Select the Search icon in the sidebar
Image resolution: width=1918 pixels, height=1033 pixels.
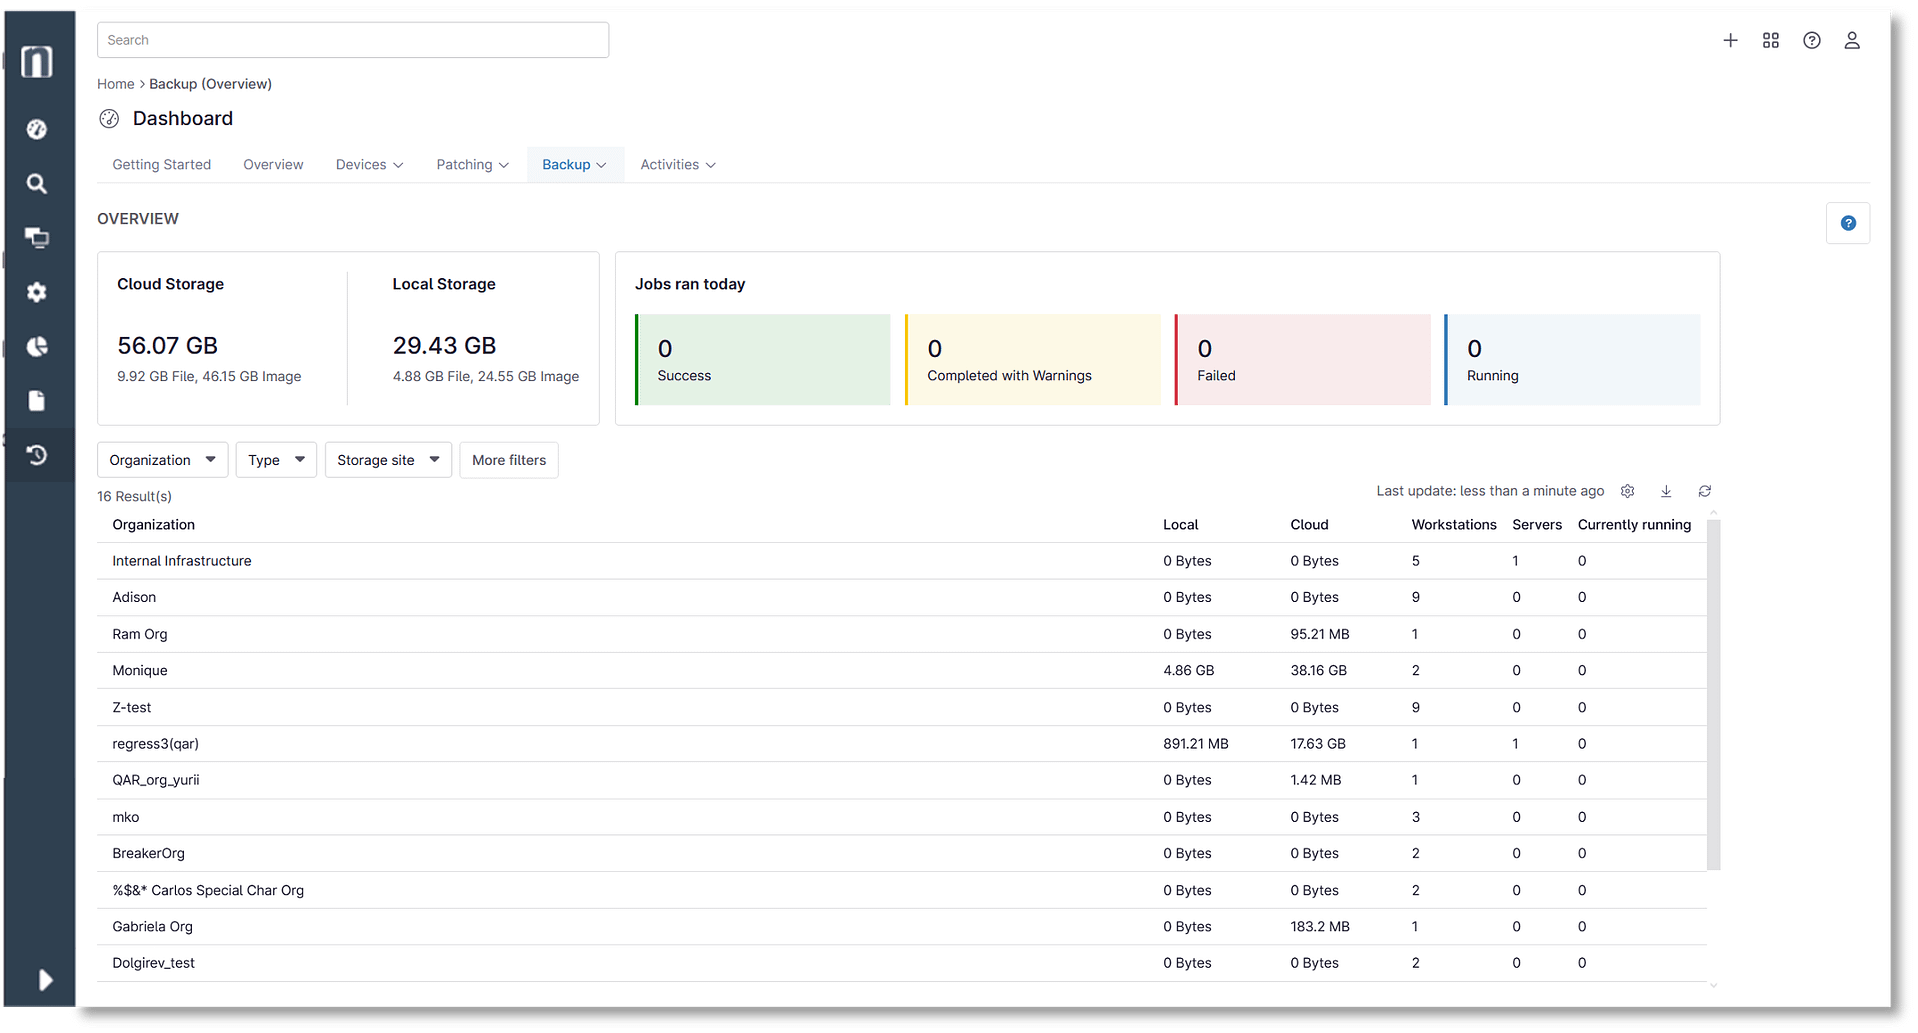37,183
